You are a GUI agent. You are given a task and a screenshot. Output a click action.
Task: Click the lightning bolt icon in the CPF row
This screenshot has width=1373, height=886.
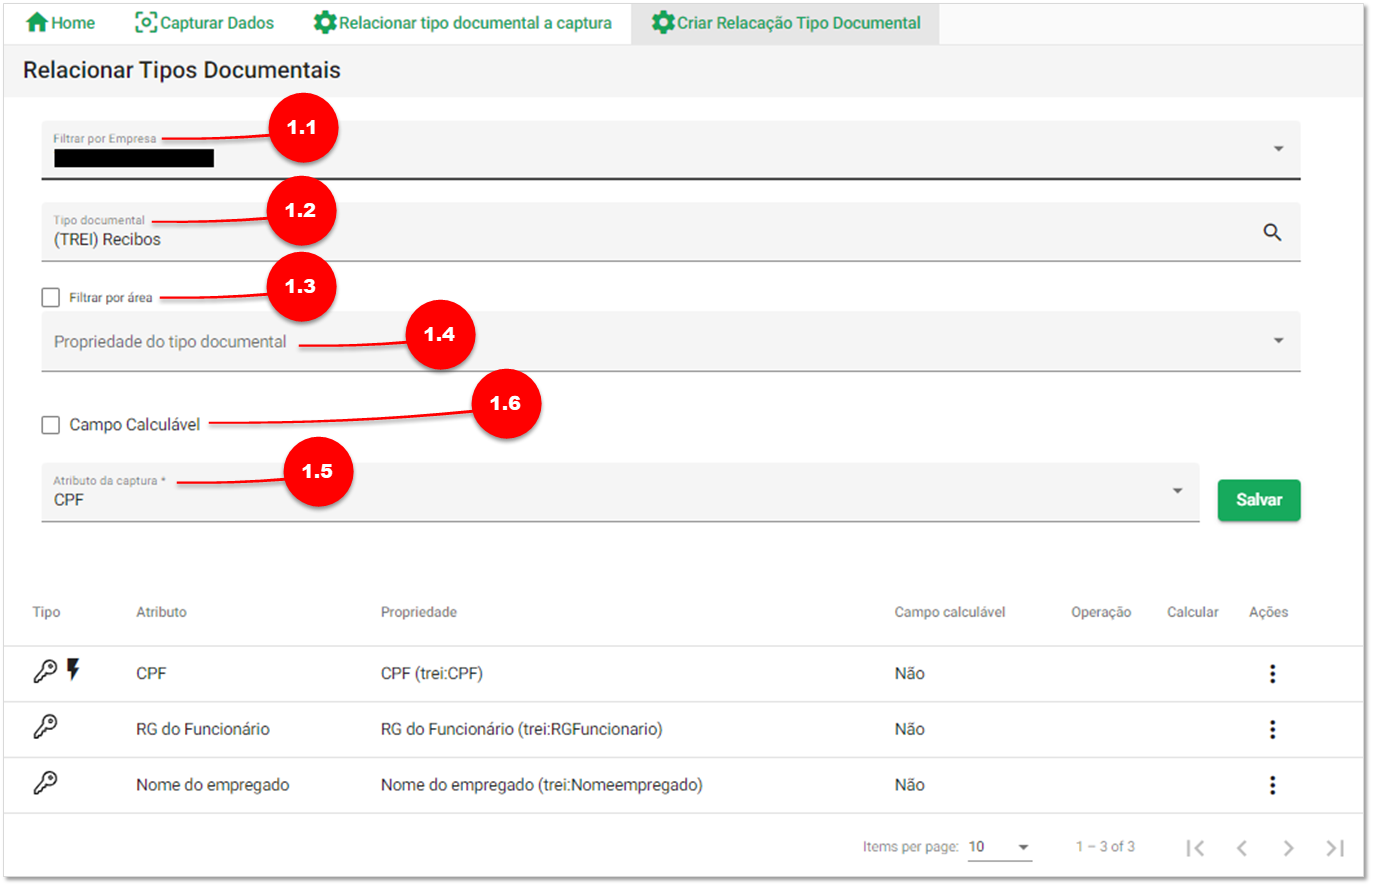[73, 670]
